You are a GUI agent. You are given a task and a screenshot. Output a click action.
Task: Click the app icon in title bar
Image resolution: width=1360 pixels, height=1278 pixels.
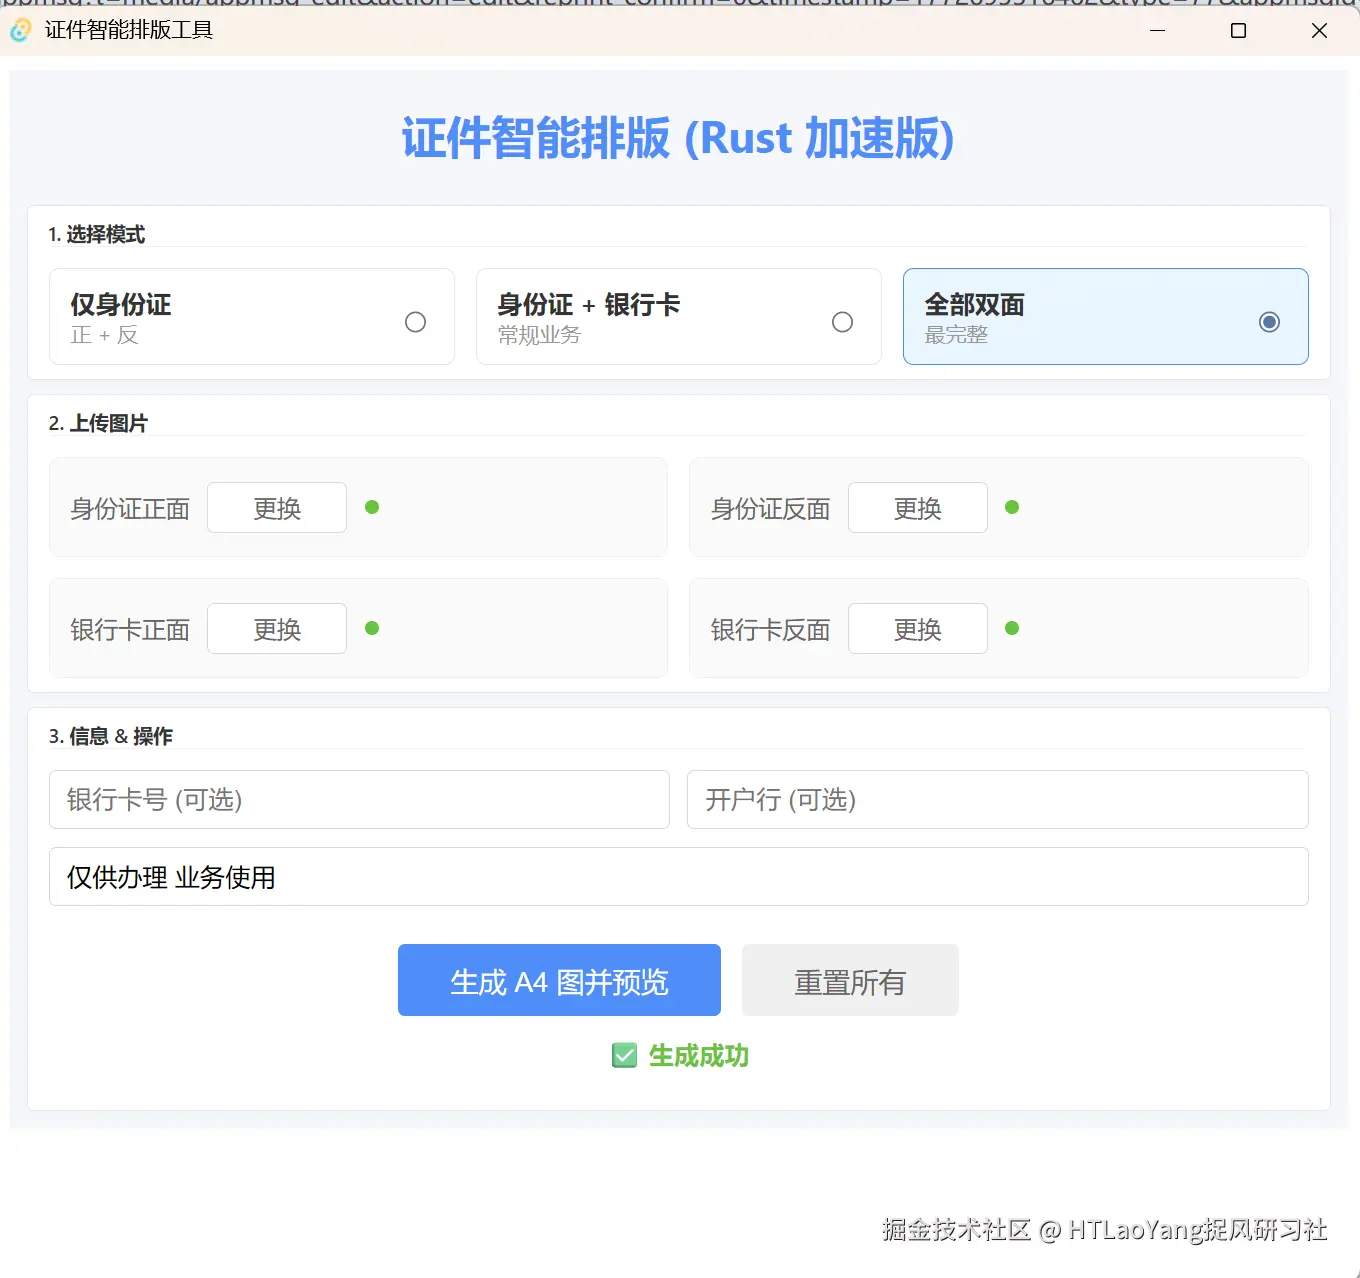point(21,31)
